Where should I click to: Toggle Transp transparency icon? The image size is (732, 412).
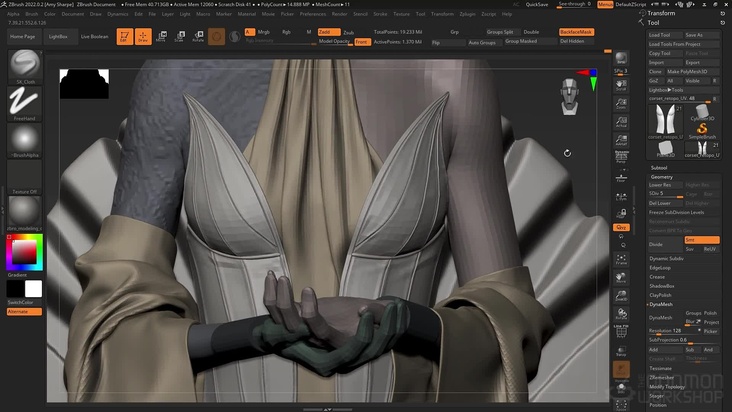pos(621,351)
